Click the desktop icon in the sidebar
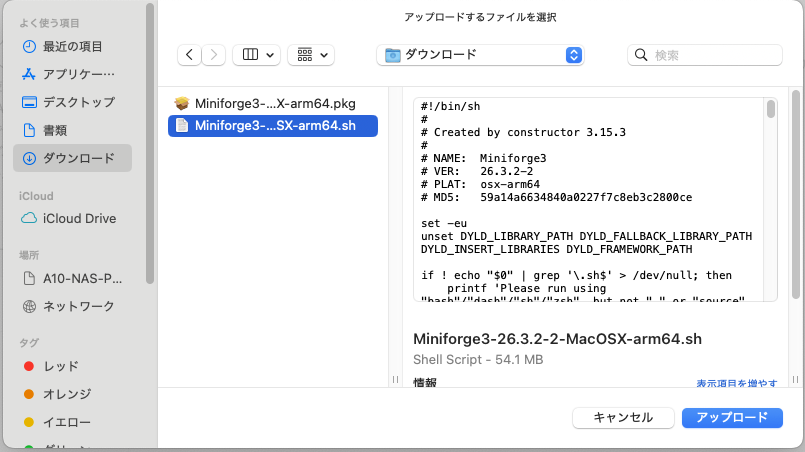The width and height of the screenshot is (805, 452). click(x=29, y=102)
